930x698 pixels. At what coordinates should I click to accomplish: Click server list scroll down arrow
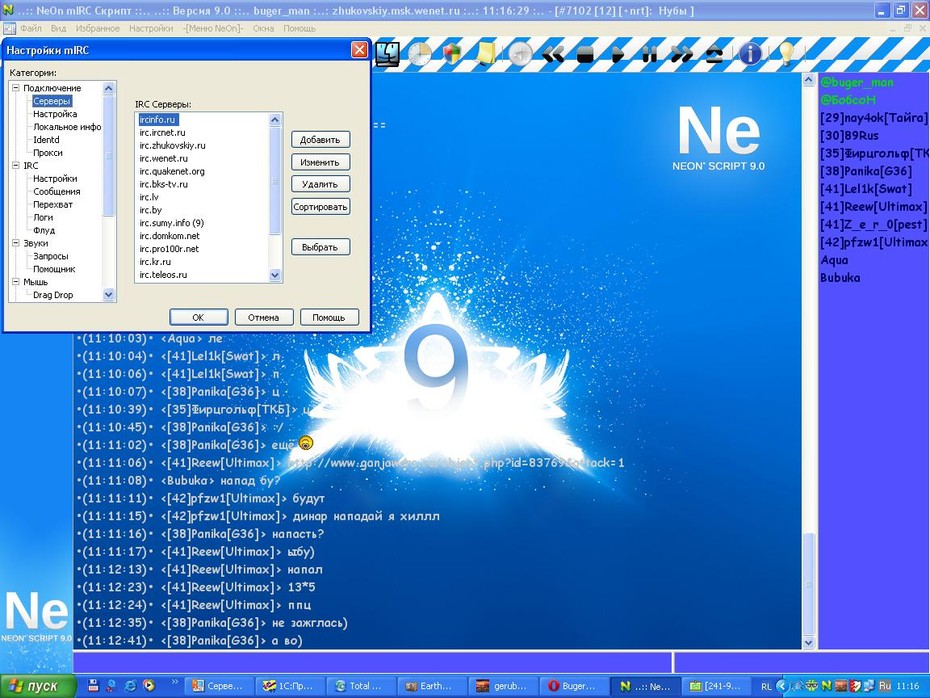pos(275,275)
